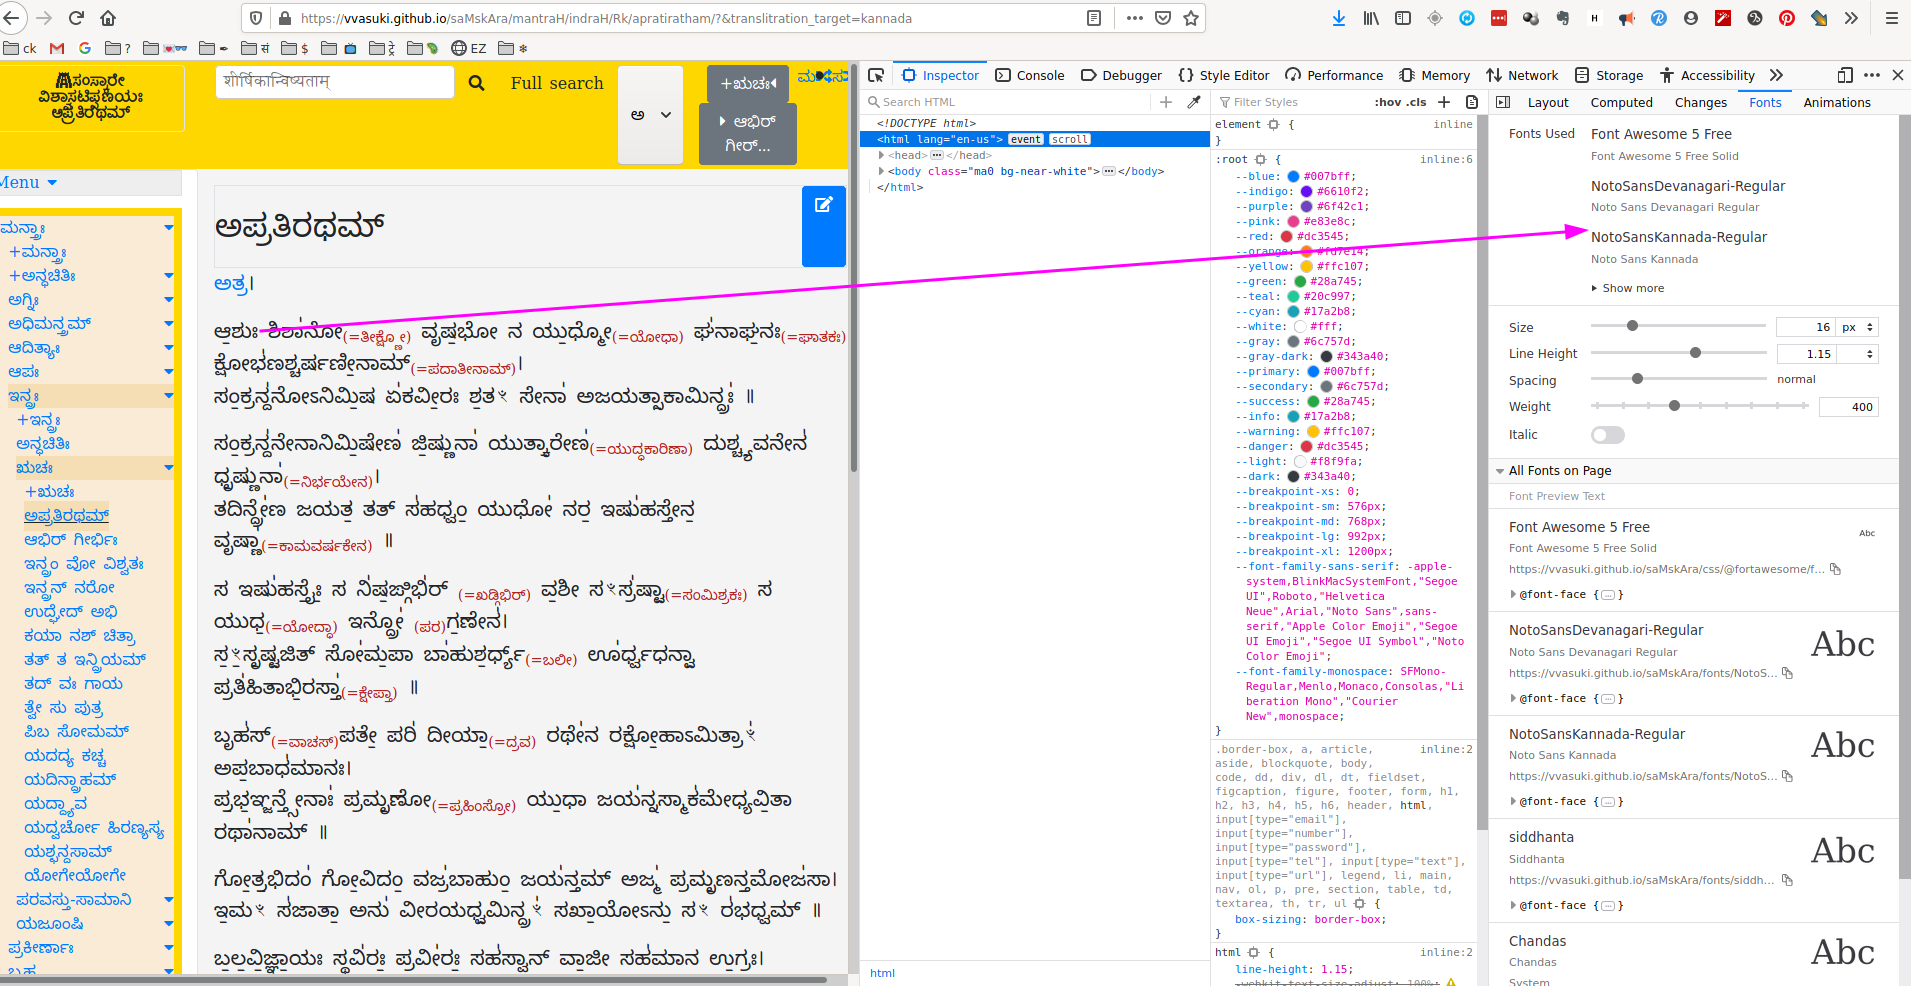
Task: Open the Menu dropdown on the page sidebar
Action: (29, 183)
